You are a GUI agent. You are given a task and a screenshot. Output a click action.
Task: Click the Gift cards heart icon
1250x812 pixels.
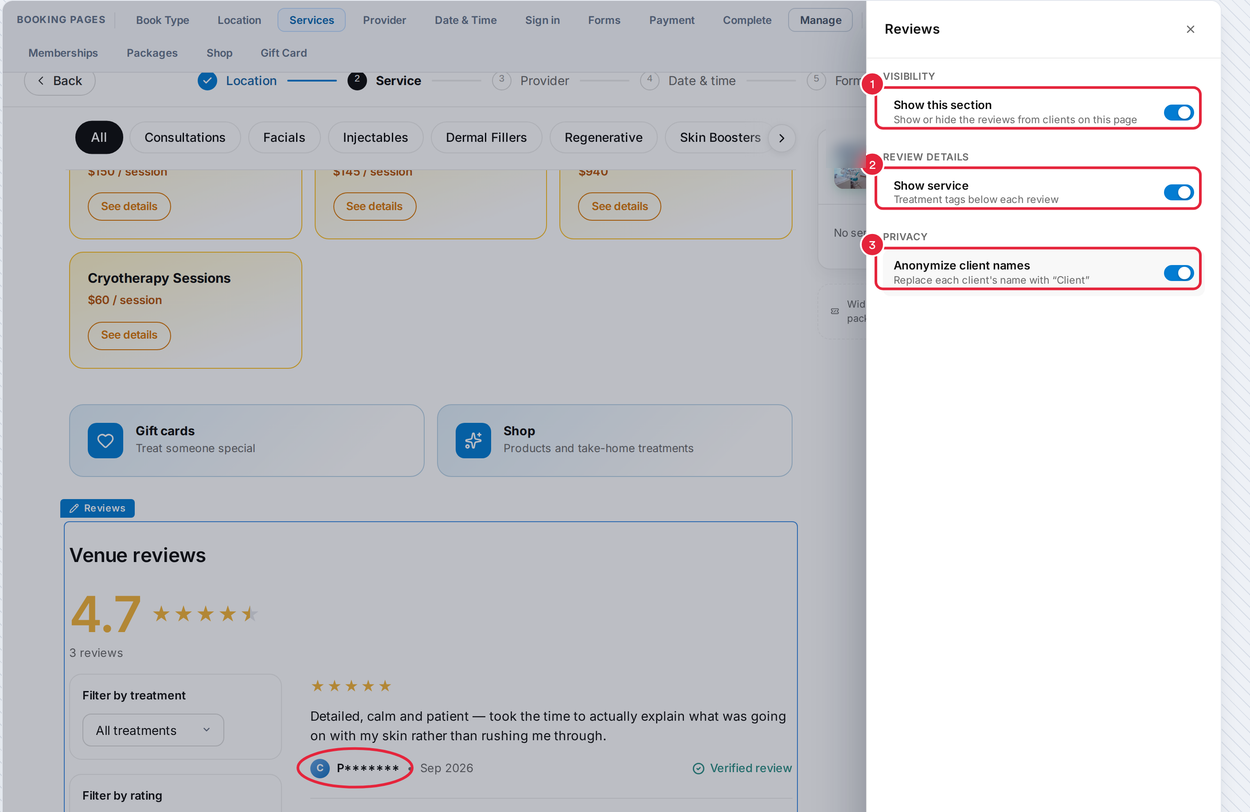pyautogui.click(x=105, y=440)
